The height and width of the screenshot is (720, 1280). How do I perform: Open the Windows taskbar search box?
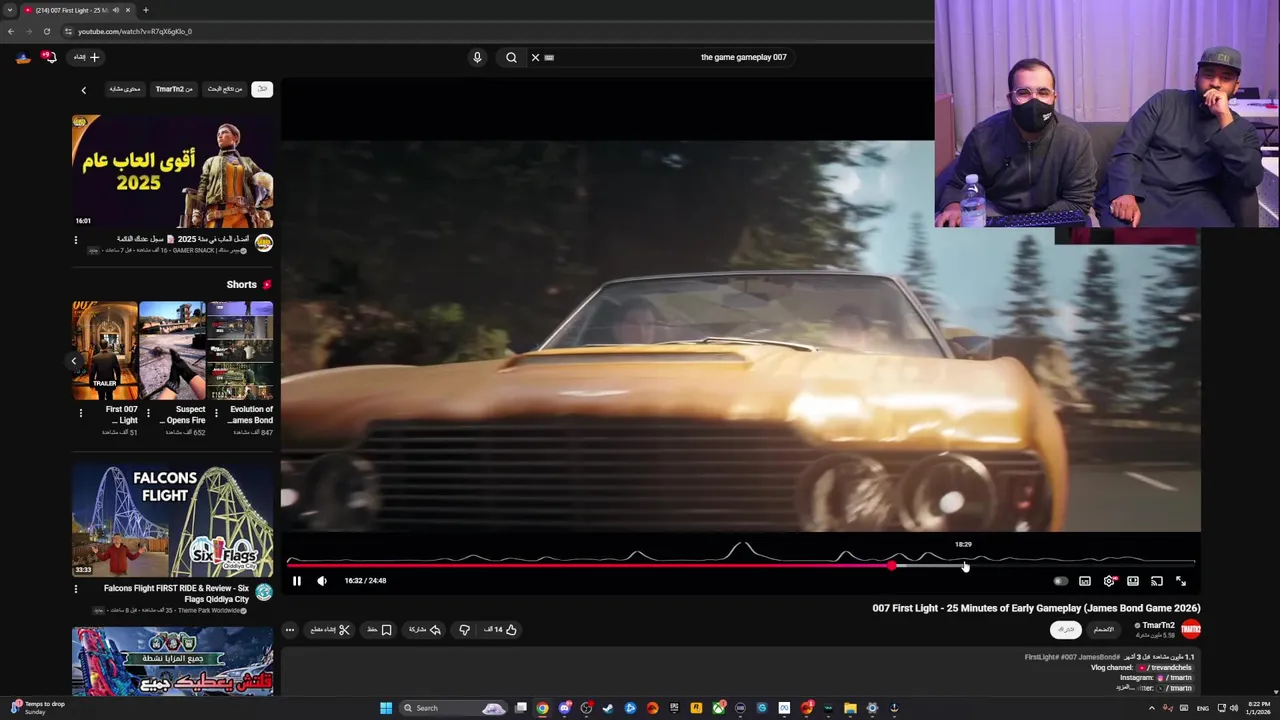click(452, 708)
